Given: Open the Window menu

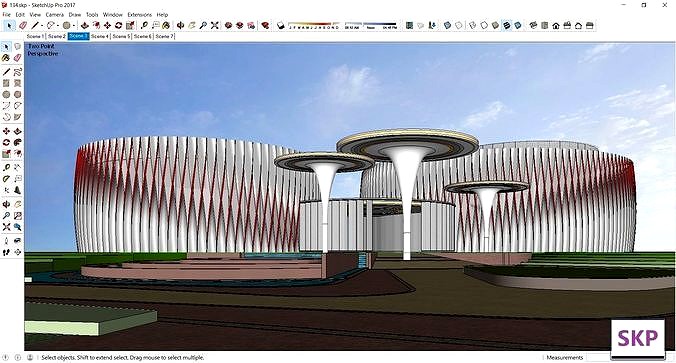Looking at the screenshot, I should 113,15.
